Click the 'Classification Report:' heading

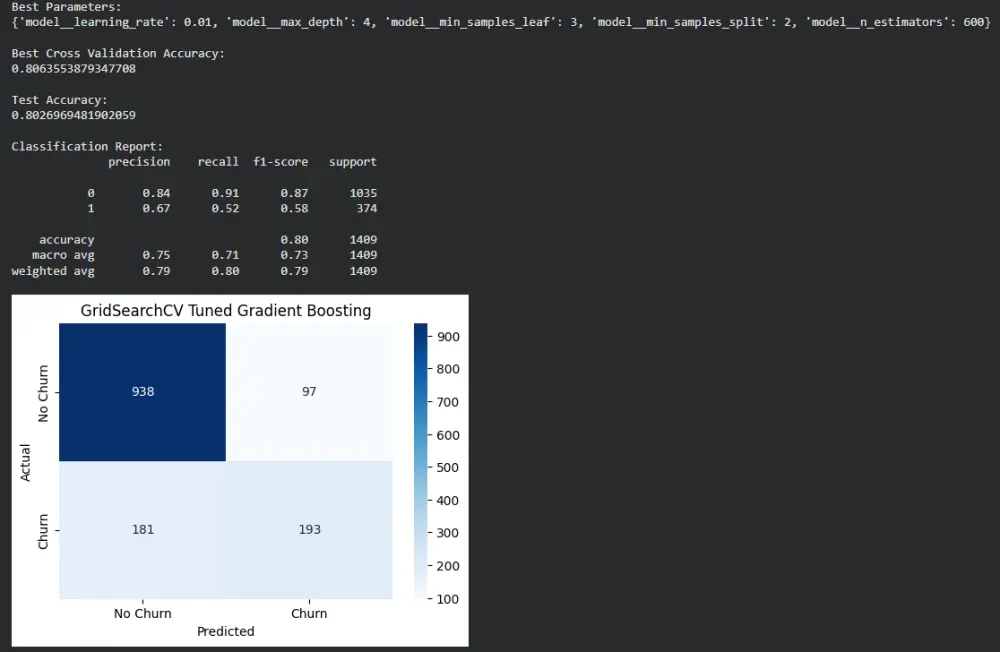87,147
